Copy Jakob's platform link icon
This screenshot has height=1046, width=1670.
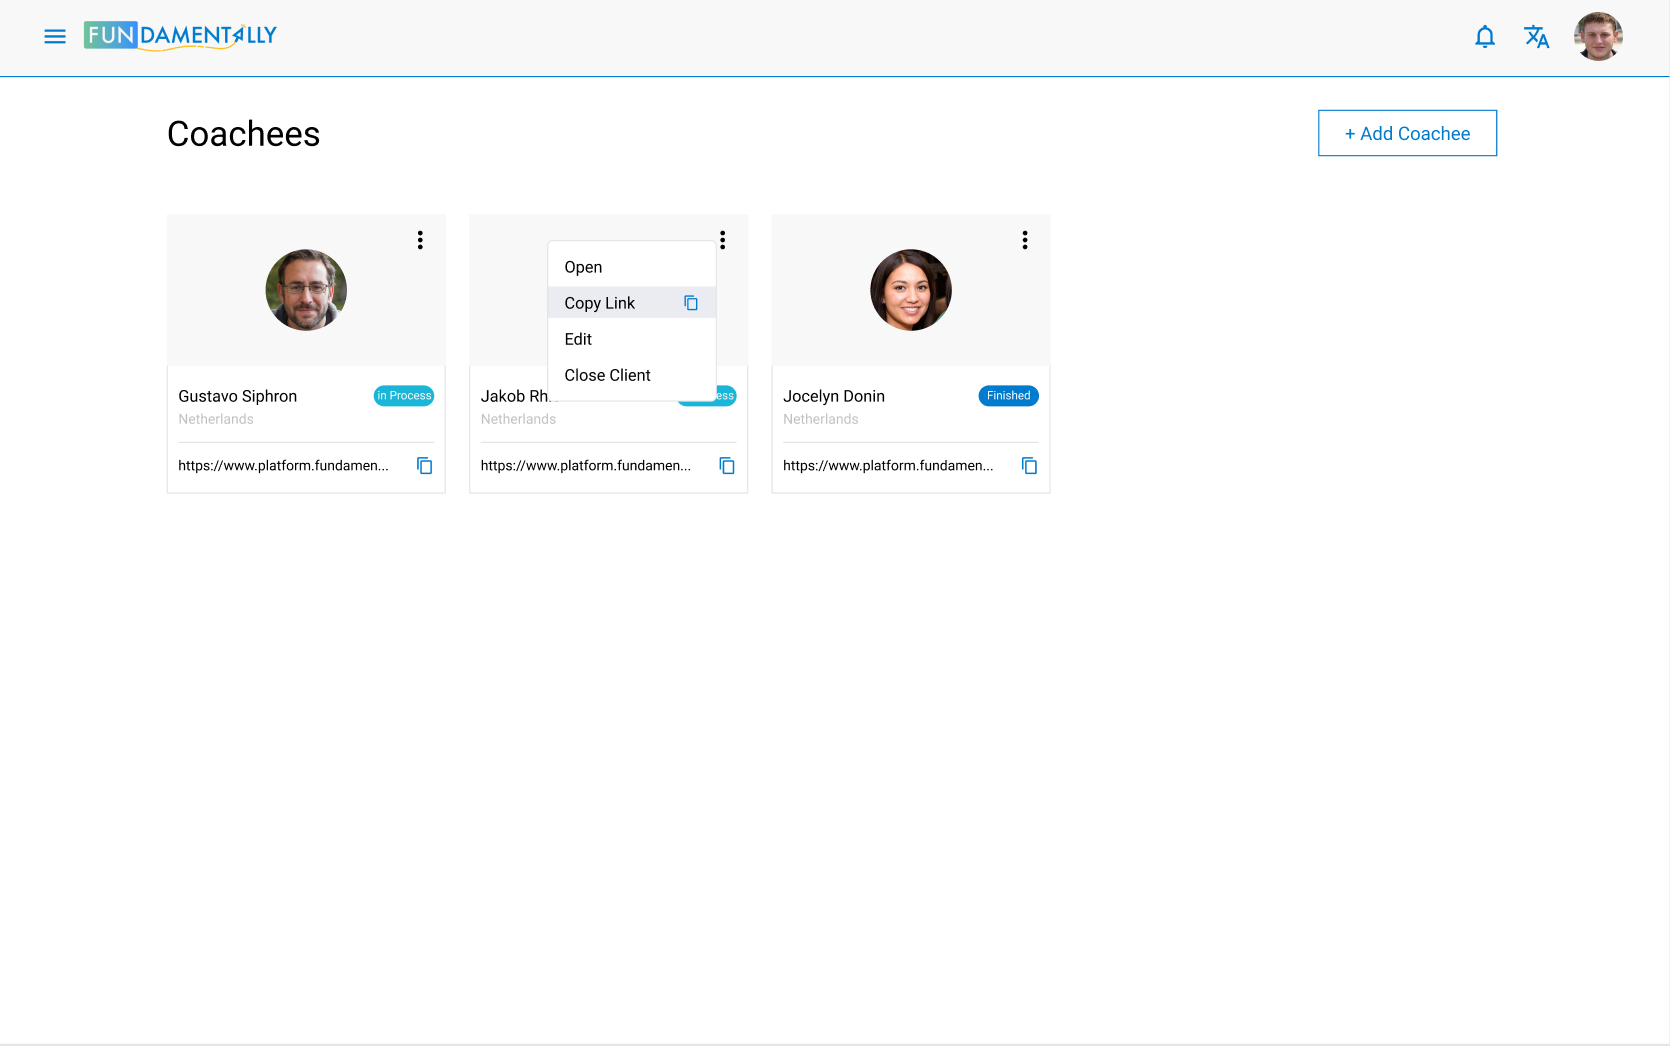(727, 466)
